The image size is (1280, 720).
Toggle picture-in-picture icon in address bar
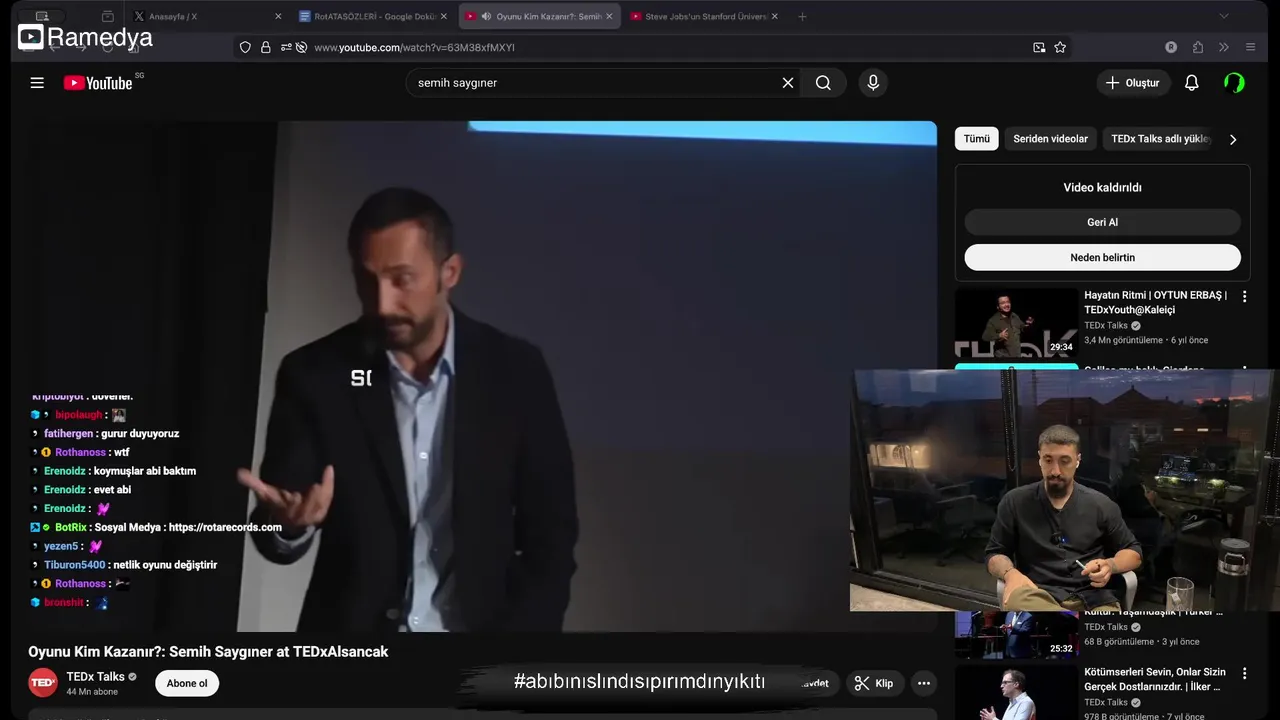tap(1039, 47)
